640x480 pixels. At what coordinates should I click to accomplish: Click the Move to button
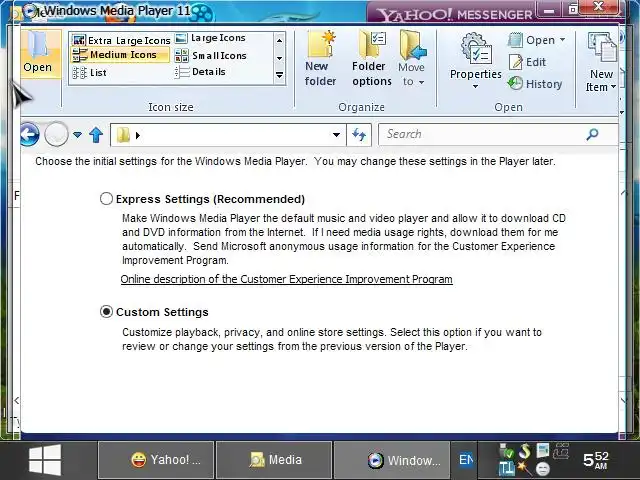coord(412,59)
